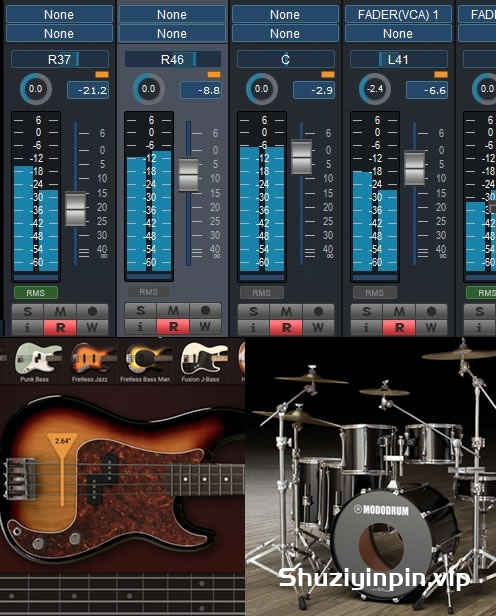Toggle input monitor on R46 channel
Viewport: 496px width, 616px height.
point(141,326)
